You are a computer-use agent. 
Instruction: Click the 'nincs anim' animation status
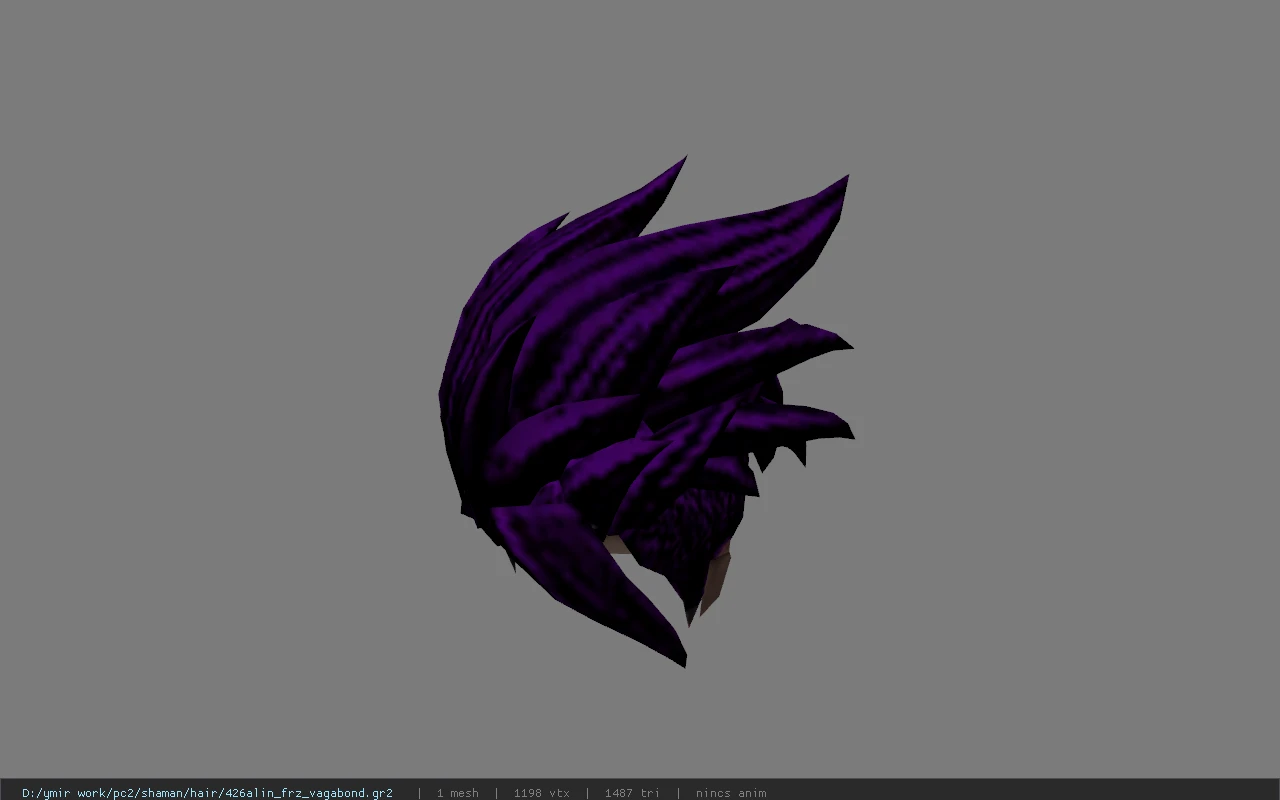coord(731,793)
